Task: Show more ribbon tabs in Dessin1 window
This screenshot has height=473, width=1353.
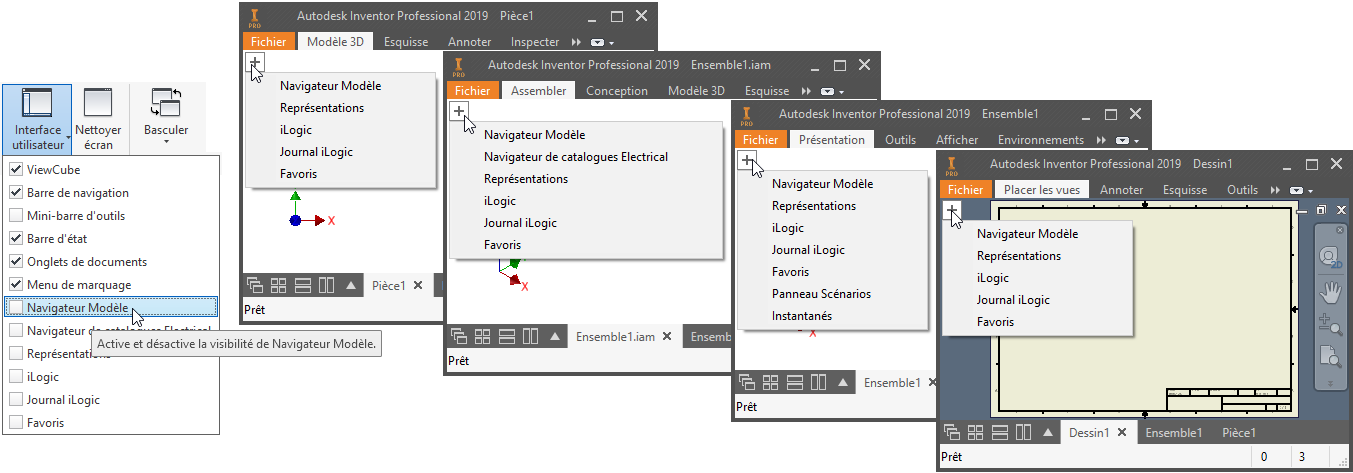Action: [1275, 190]
